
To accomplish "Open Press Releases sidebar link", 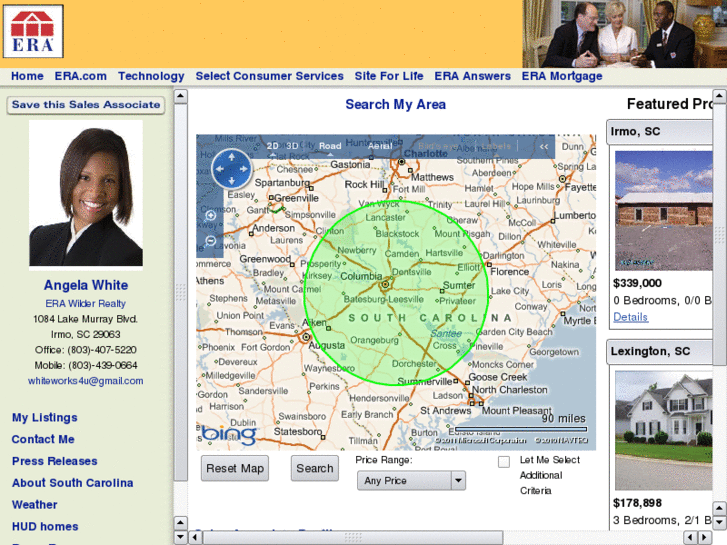I will (x=55, y=461).
